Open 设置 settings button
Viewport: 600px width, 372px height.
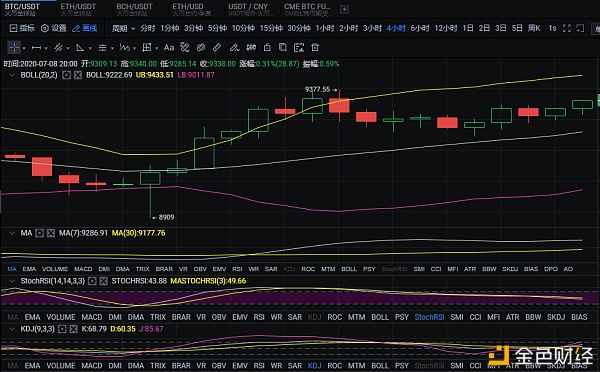(x=54, y=28)
